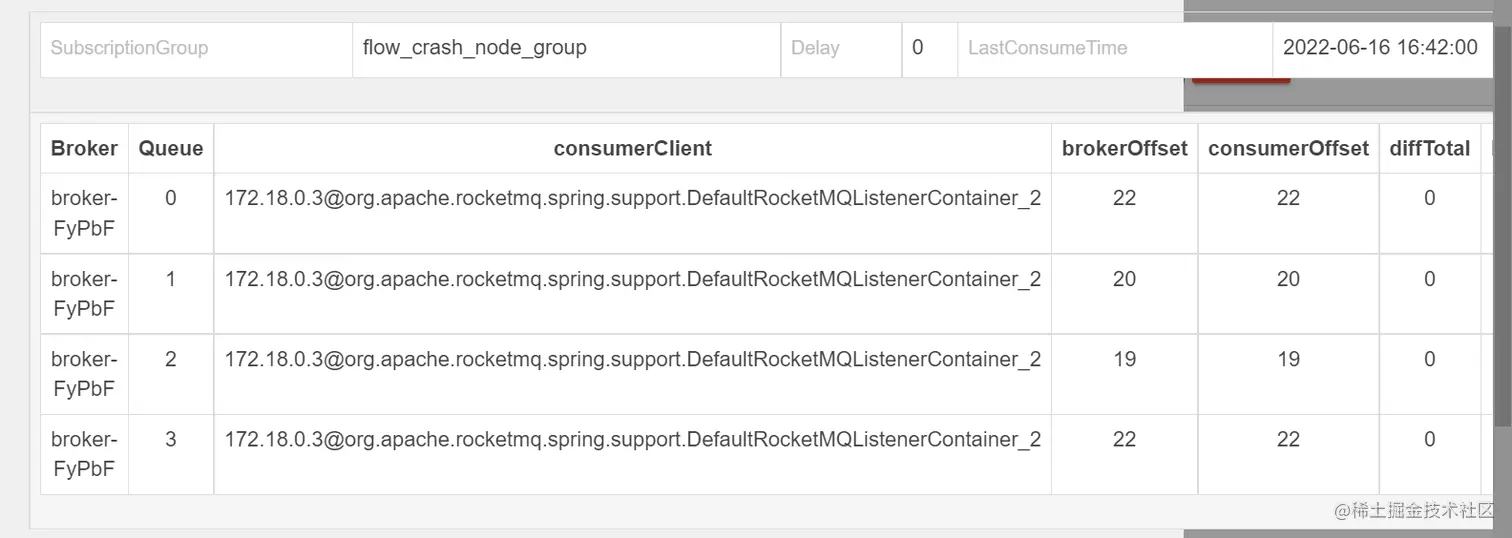This screenshot has width=1512, height=538.
Task: Click the Queue column header
Action: tap(170, 149)
